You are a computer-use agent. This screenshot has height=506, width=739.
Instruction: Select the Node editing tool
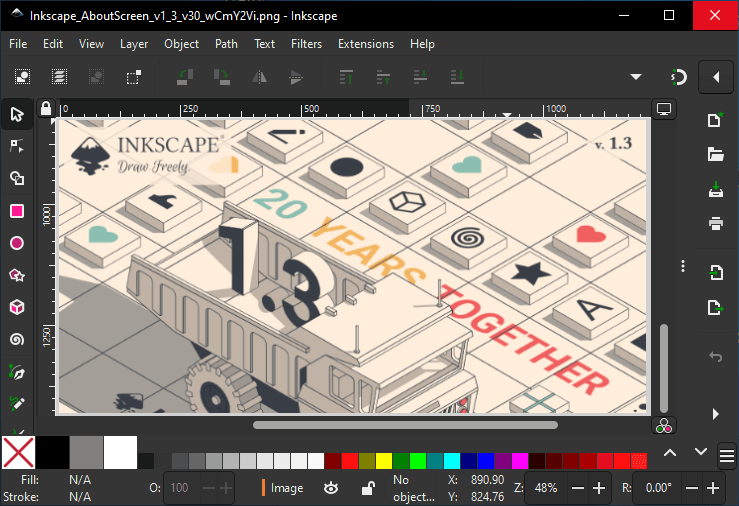16,146
